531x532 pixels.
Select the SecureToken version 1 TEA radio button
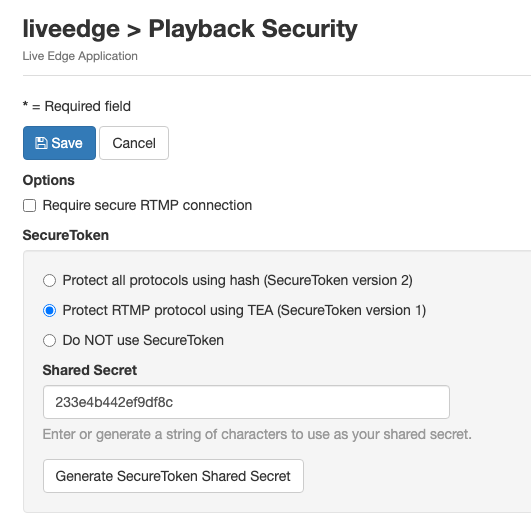click(x=50, y=310)
